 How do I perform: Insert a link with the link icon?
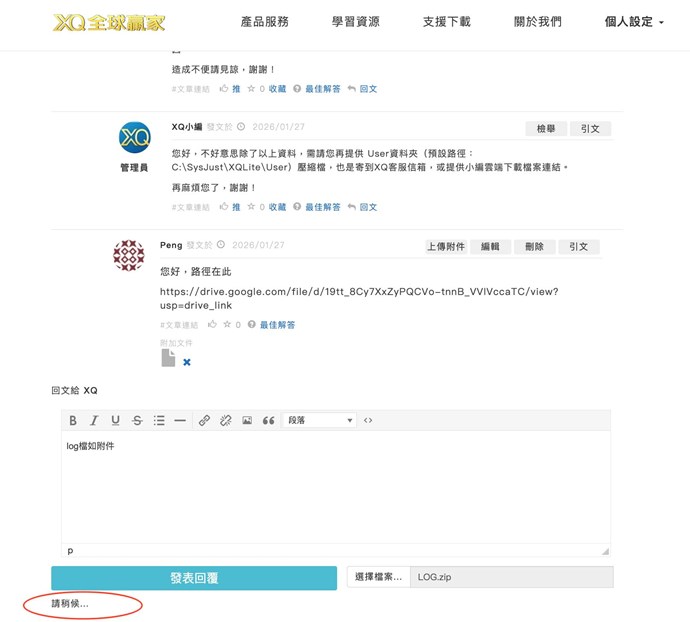(x=204, y=420)
